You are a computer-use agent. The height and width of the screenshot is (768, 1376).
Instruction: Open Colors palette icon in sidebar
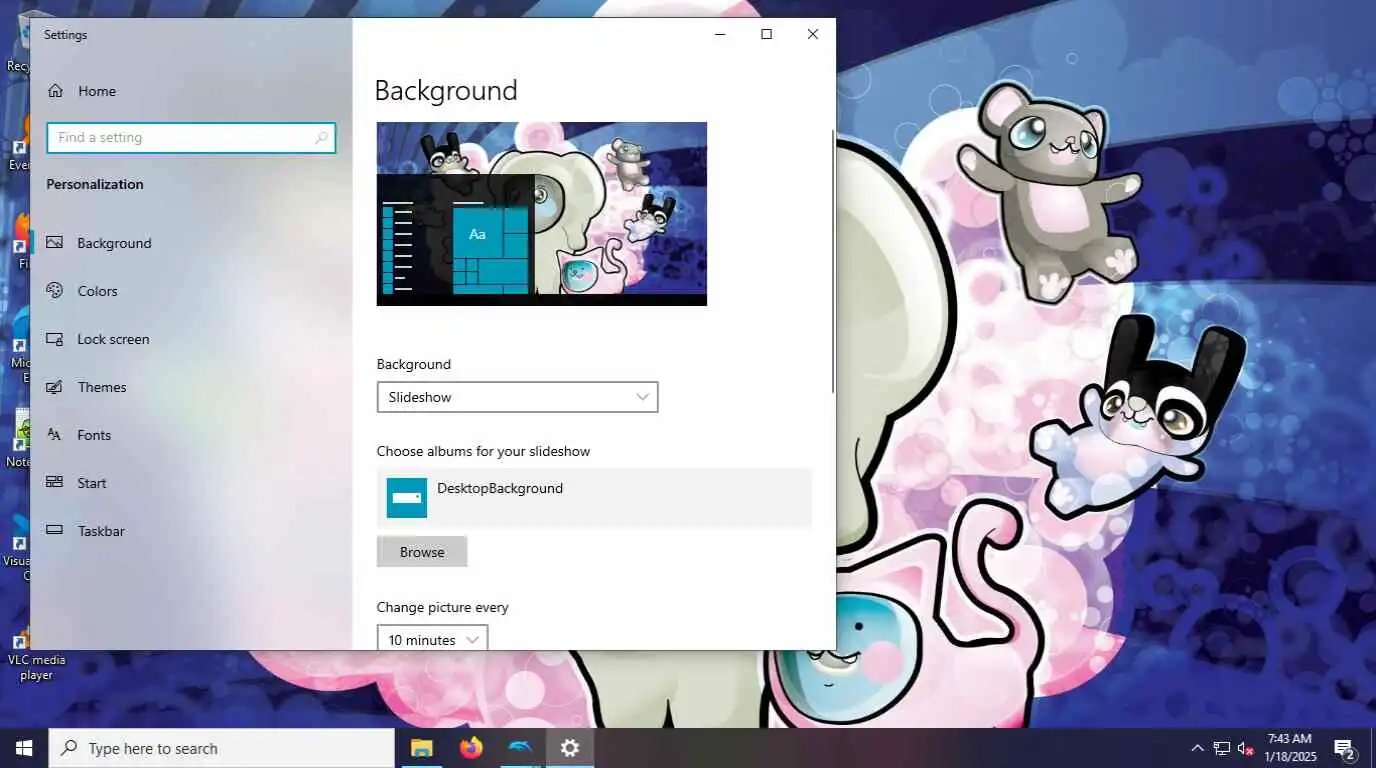point(55,291)
